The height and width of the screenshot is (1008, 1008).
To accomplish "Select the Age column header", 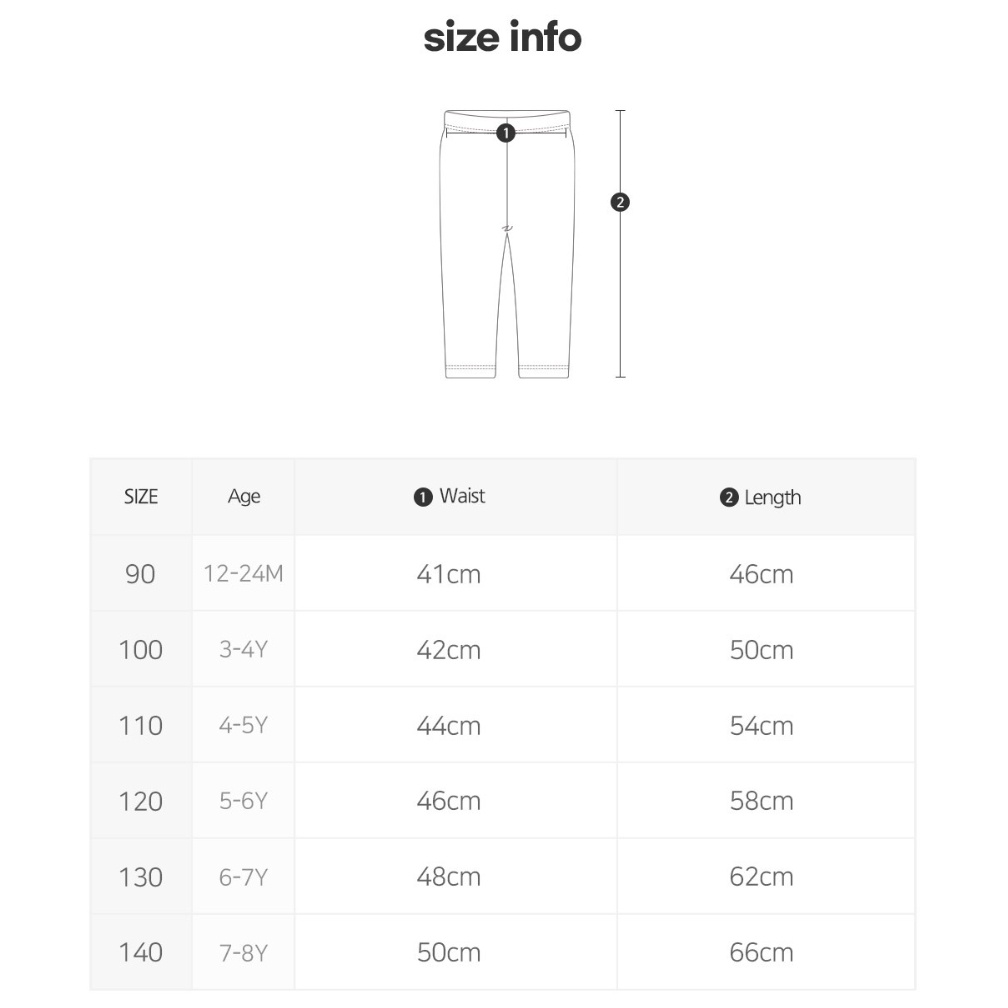I will tap(244, 496).
